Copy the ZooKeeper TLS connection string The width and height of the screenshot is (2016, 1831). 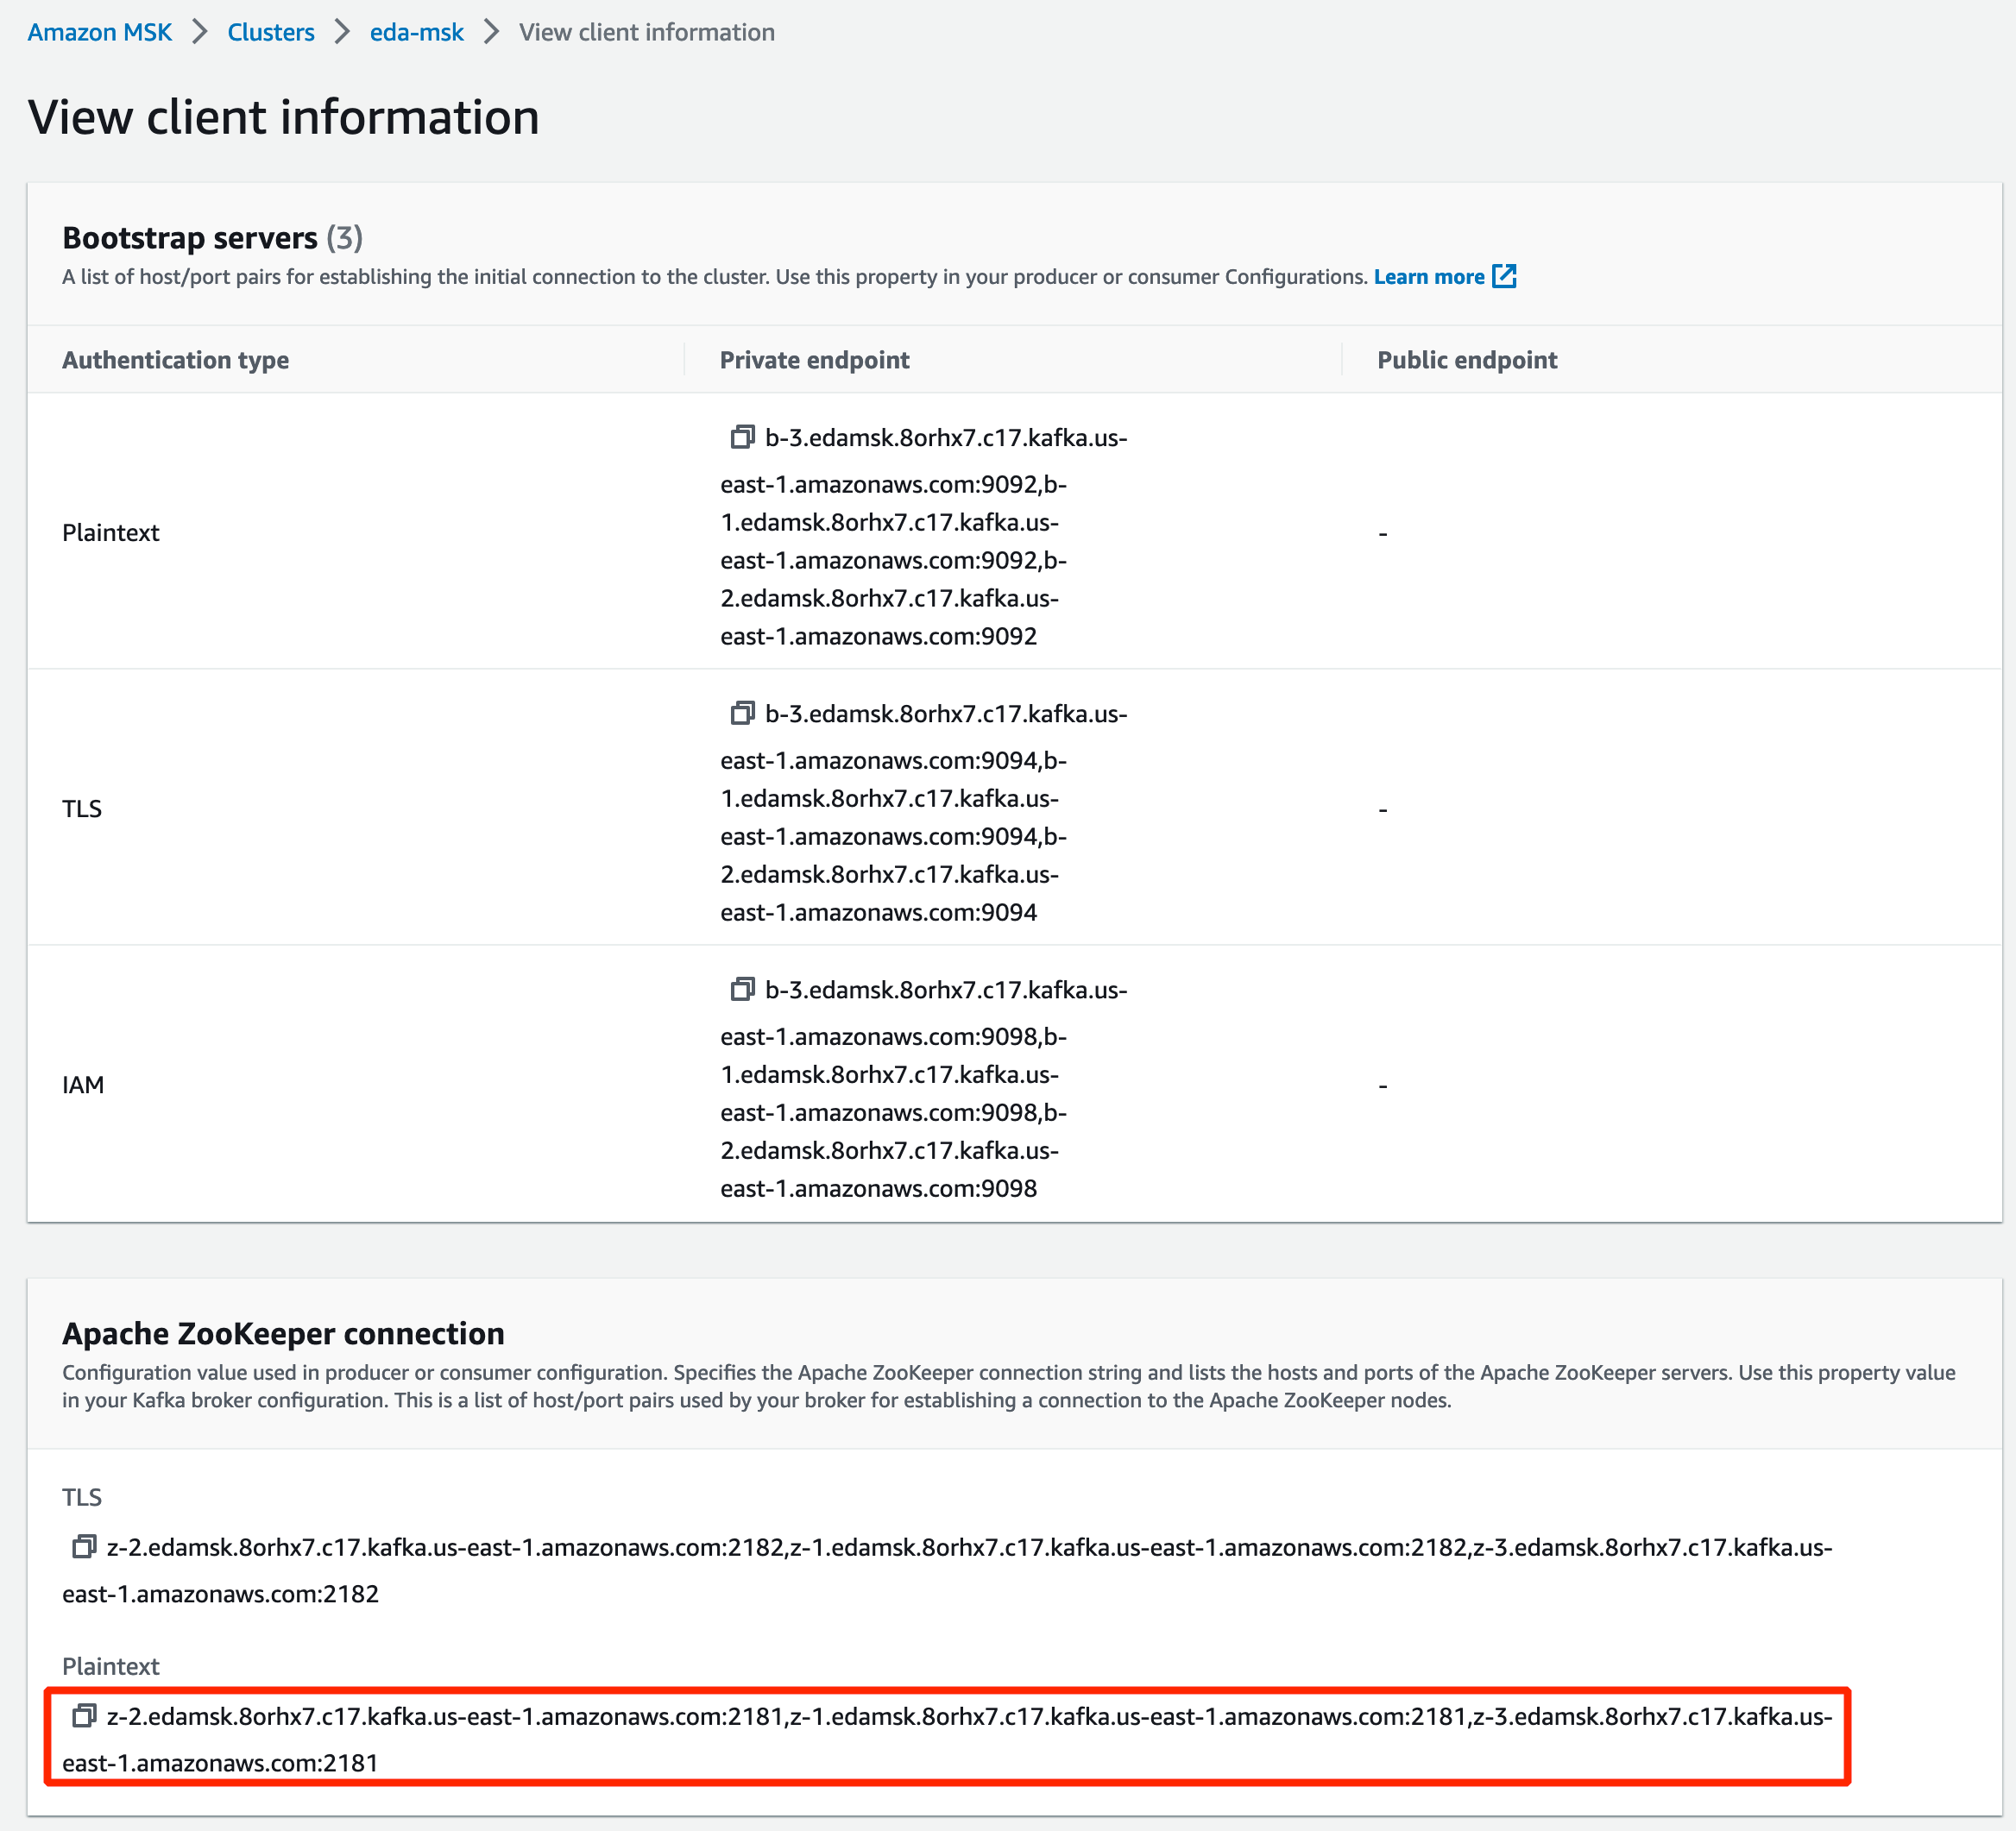pos(84,1546)
